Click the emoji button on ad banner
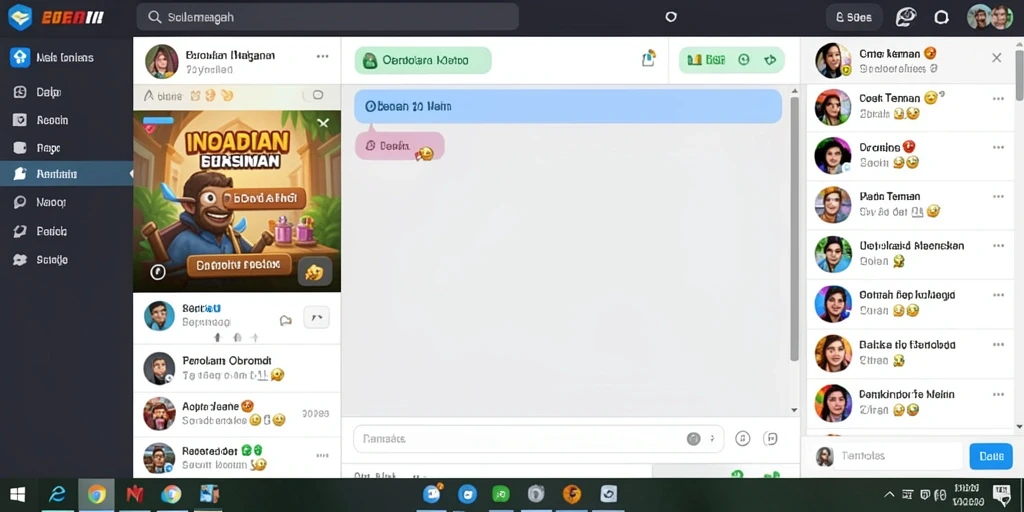1024x512 pixels. [315, 272]
